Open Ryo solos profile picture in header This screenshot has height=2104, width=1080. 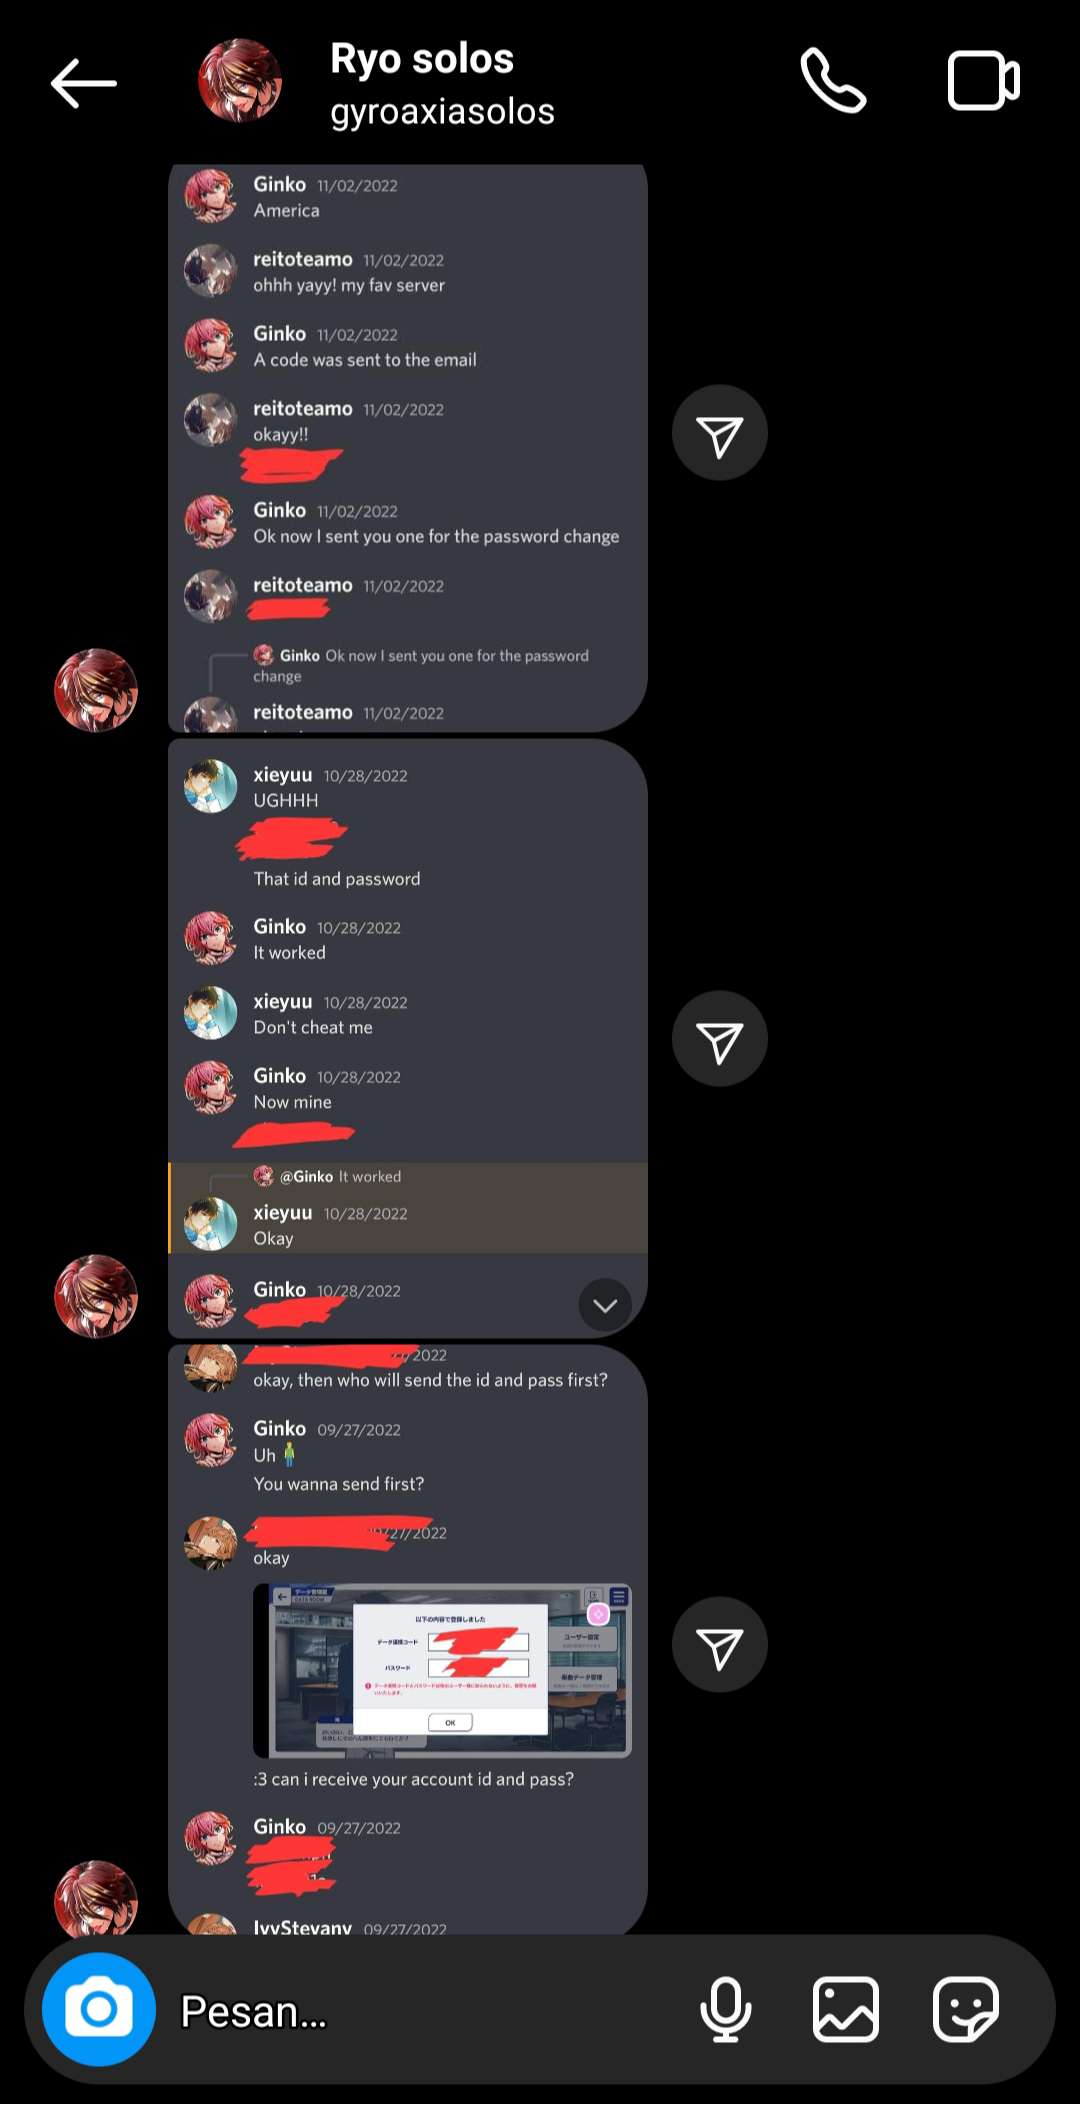click(x=240, y=81)
